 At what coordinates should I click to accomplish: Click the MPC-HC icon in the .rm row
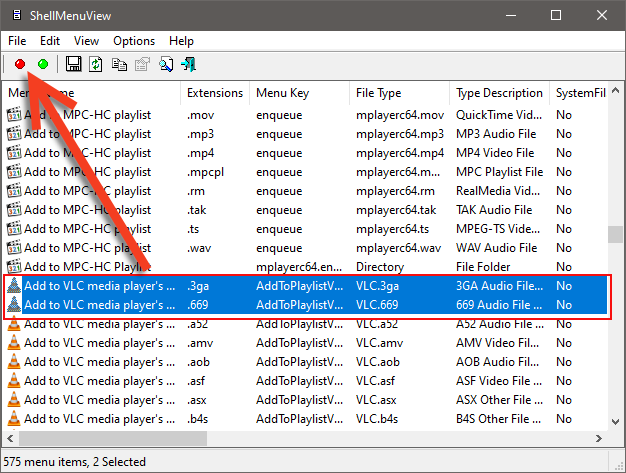click(x=14, y=191)
